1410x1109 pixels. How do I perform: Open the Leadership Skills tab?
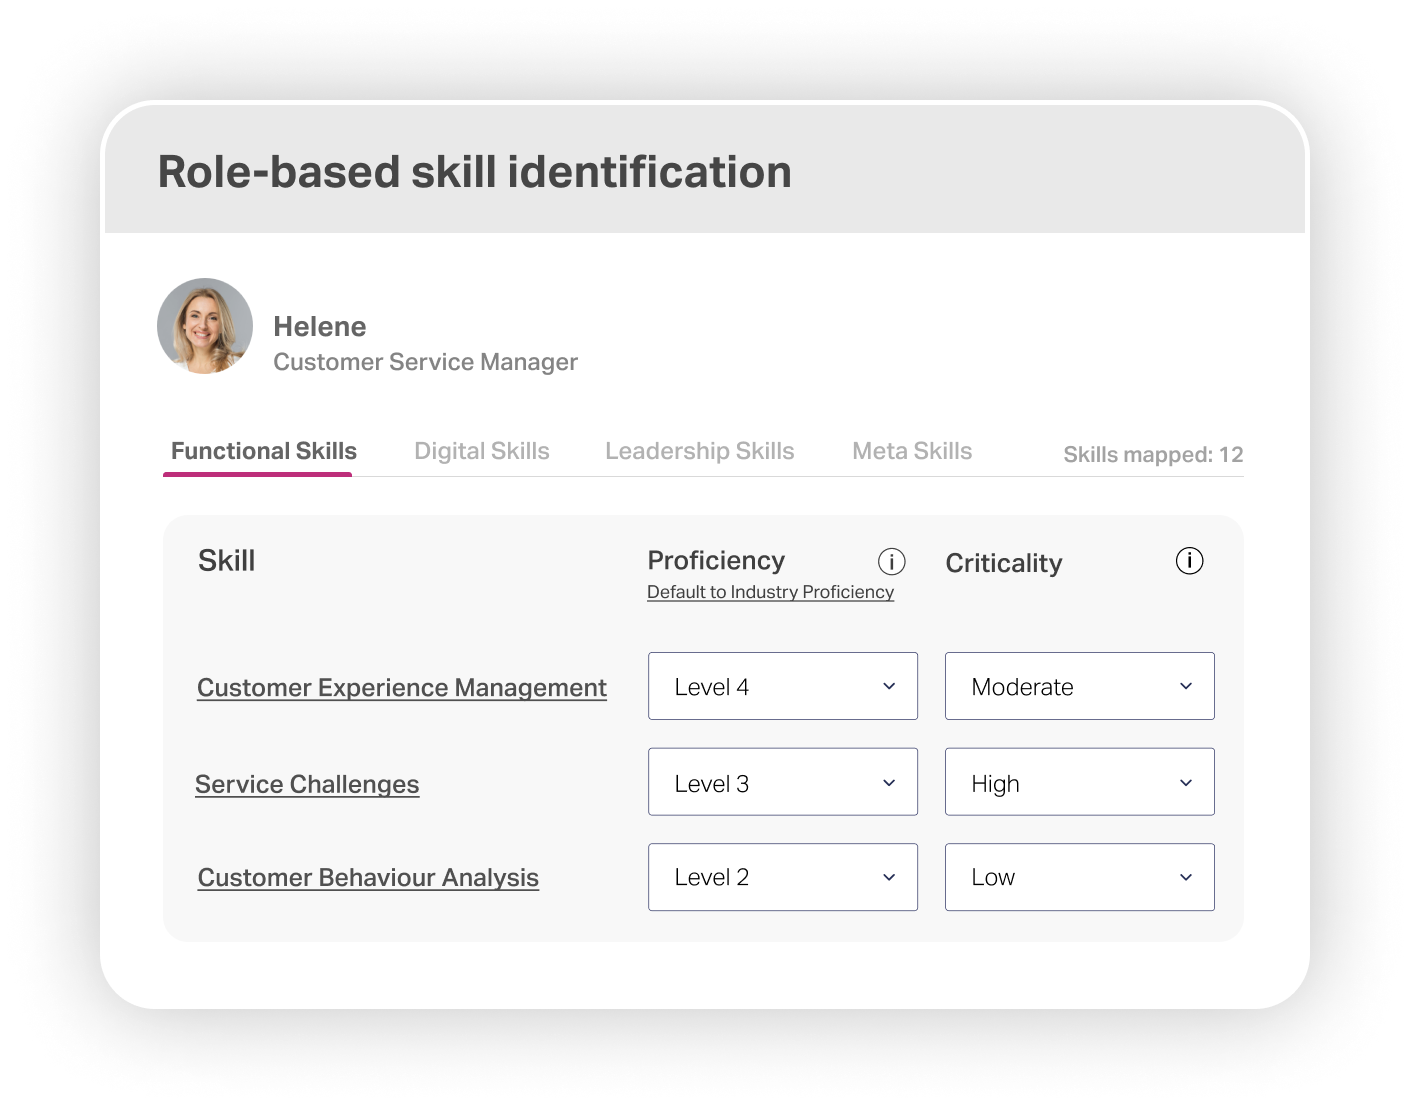[x=698, y=451]
